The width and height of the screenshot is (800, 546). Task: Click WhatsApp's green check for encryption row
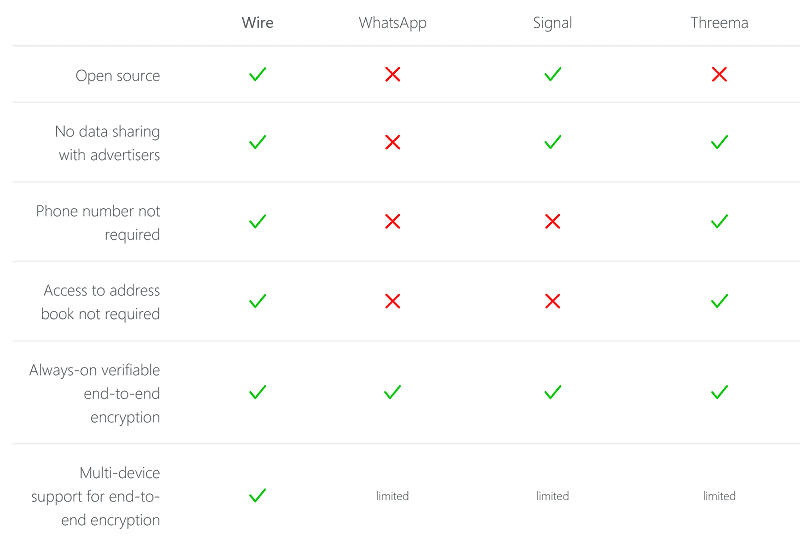[393, 392]
